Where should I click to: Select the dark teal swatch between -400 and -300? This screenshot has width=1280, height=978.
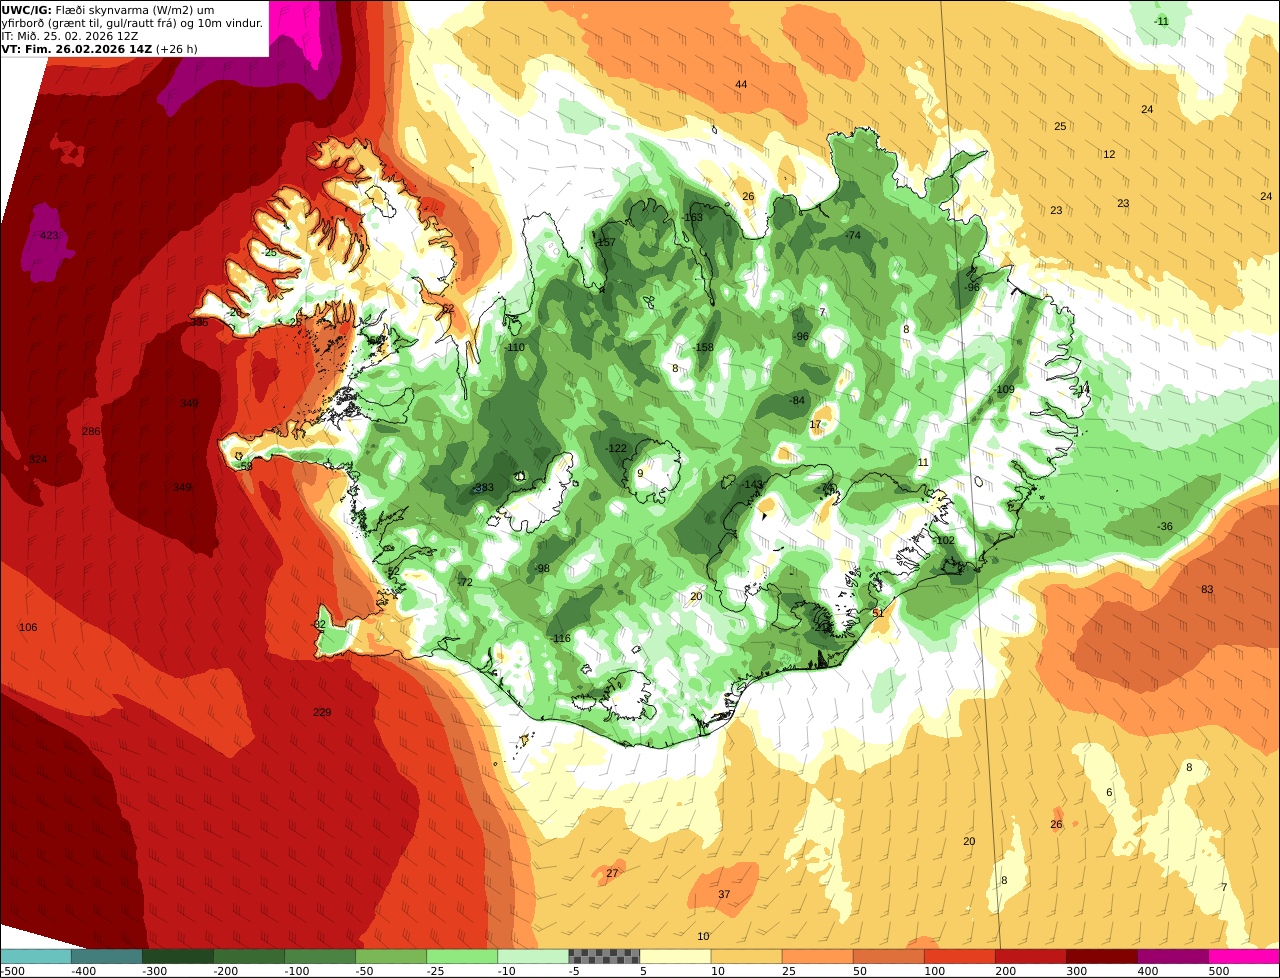[x=107, y=956]
